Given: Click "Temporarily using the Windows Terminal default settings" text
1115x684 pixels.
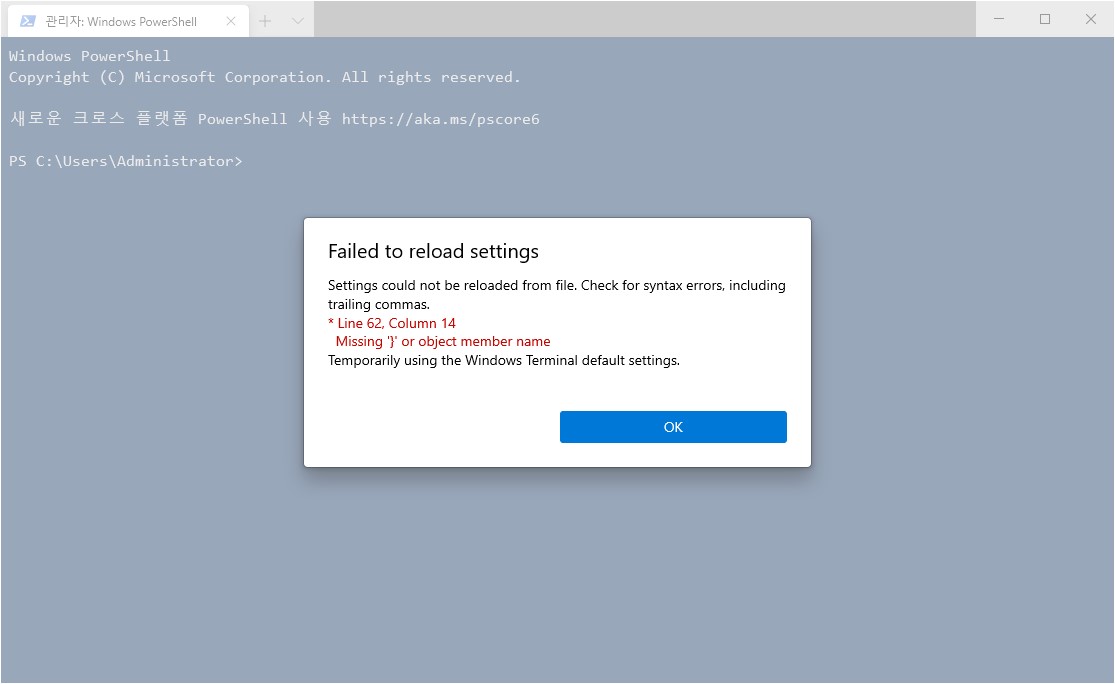Looking at the screenshot, I should click(x=503, y=360).
